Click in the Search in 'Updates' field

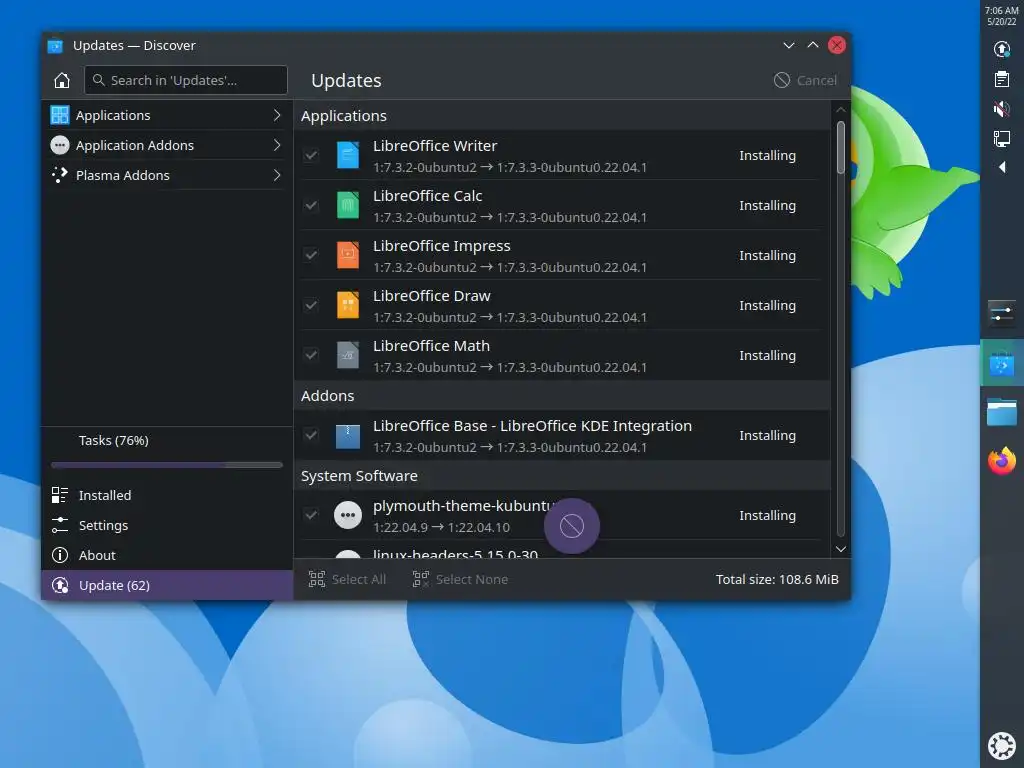(x=186, y=80)
